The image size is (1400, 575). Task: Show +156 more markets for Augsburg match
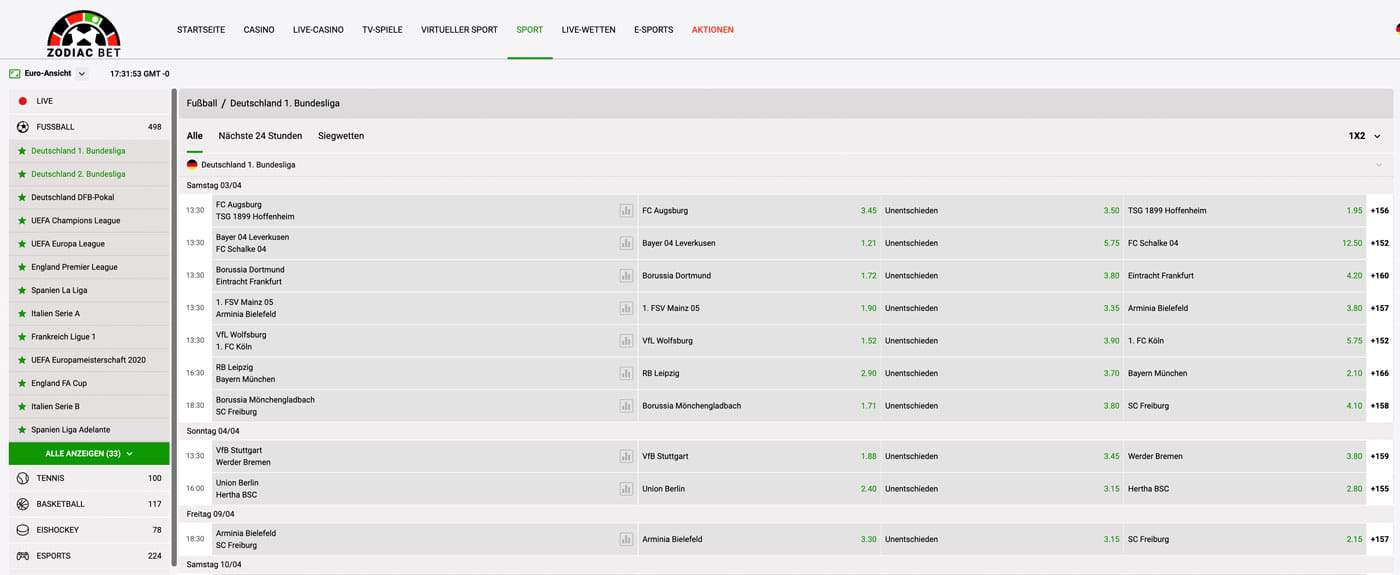[1380, 211]
